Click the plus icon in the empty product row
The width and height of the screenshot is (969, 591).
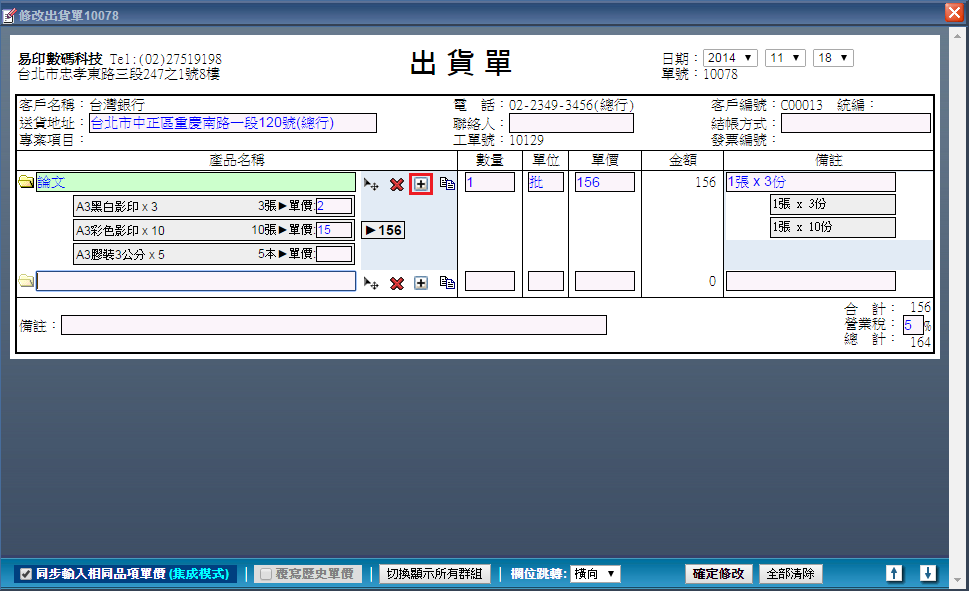[x=421, y=283]
